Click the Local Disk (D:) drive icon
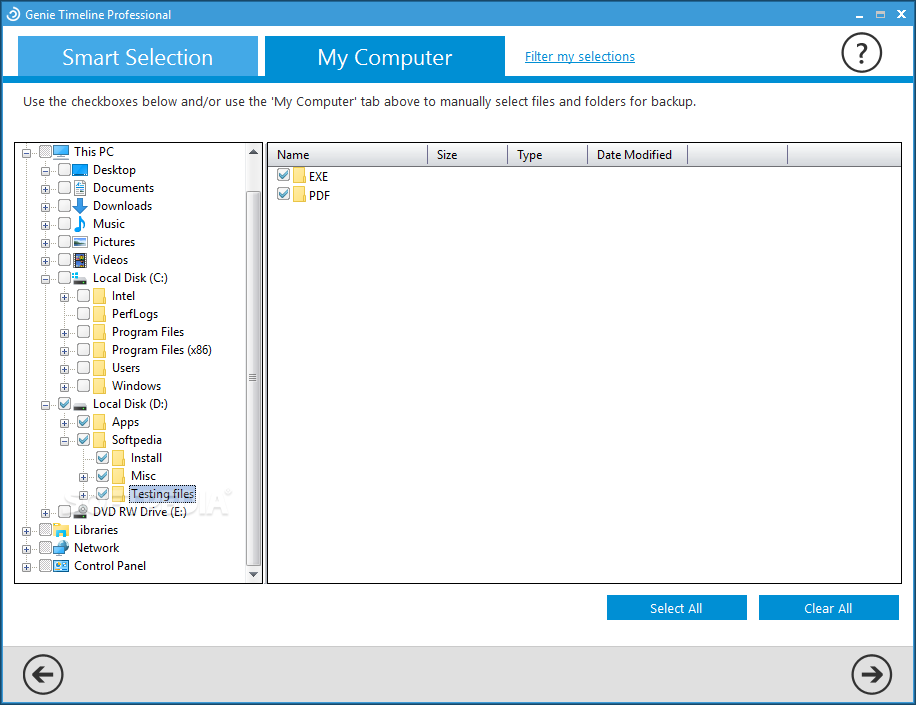916x705 pixels. [80, 405]
